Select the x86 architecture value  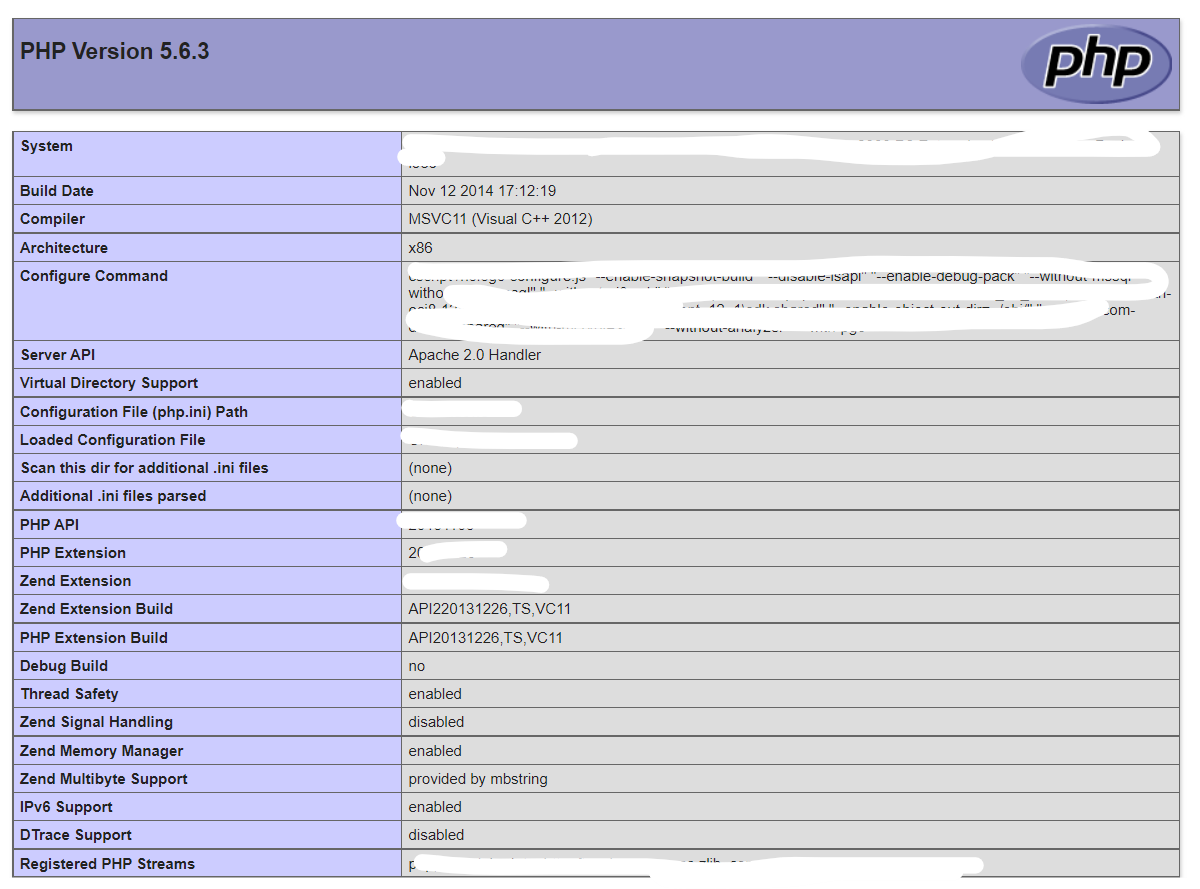[x=421, y=248]
